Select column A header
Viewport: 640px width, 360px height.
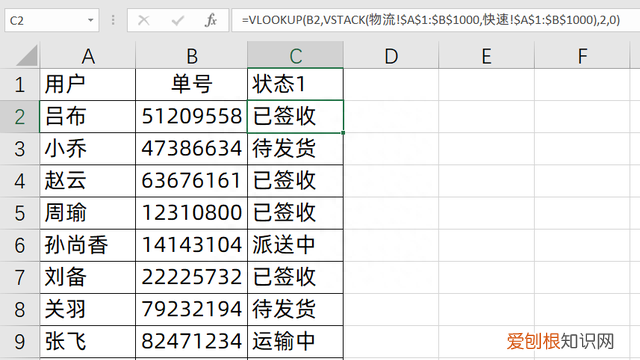(88, 55)
